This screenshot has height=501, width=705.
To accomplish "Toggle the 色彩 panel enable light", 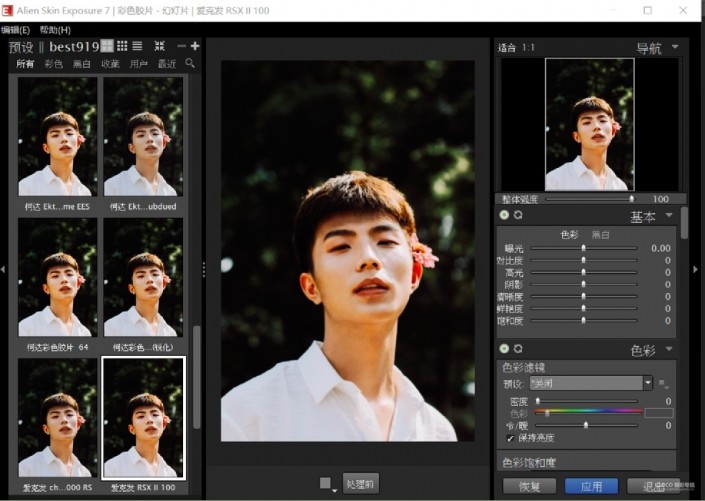I will (x=504, y=349).
